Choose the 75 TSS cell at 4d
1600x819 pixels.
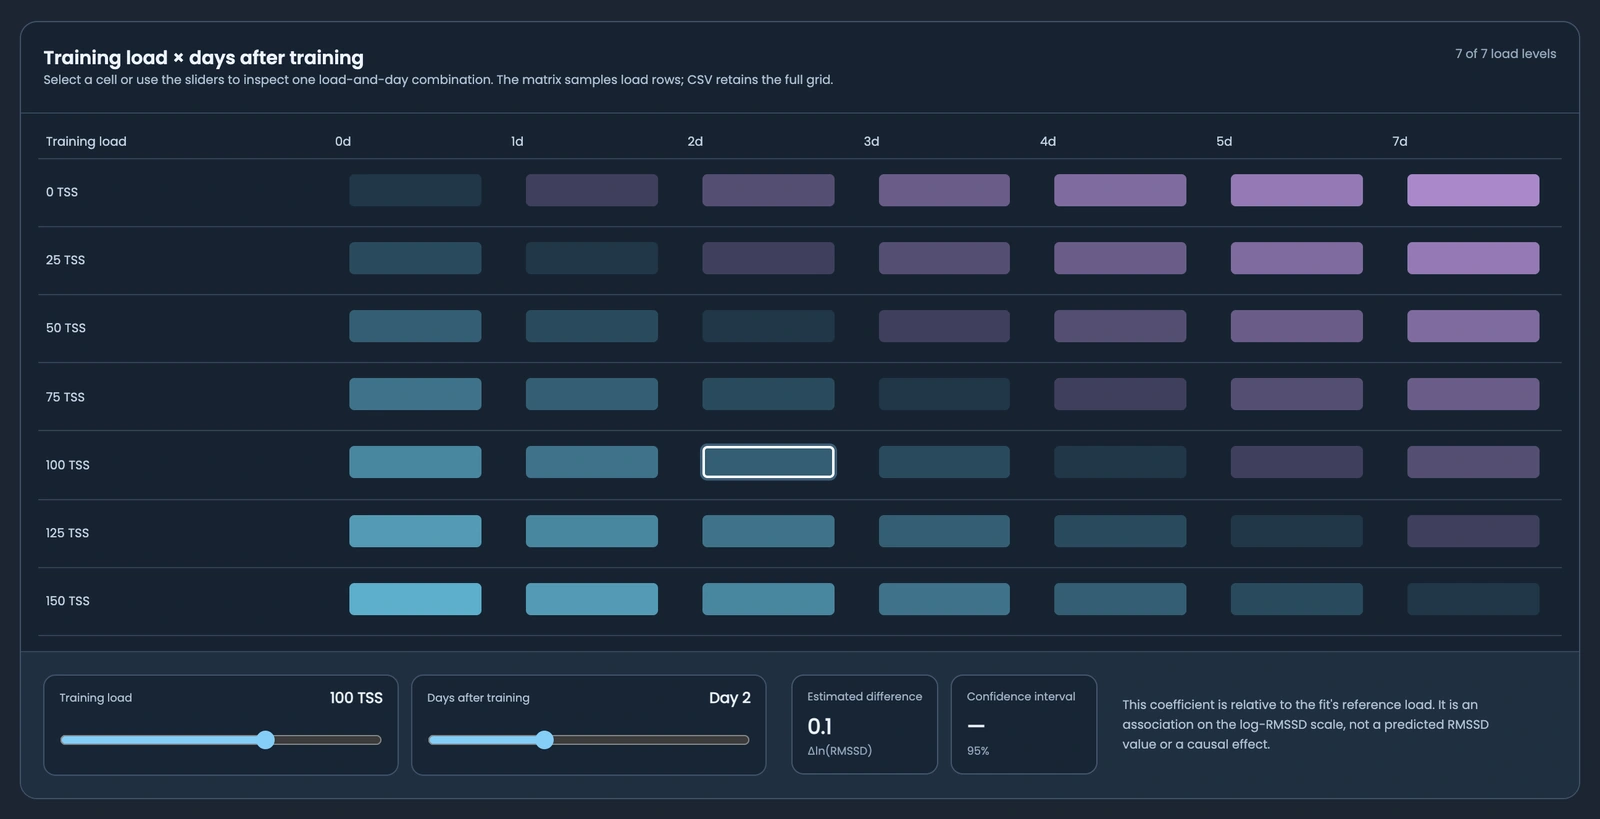[x=1120, y=394]
